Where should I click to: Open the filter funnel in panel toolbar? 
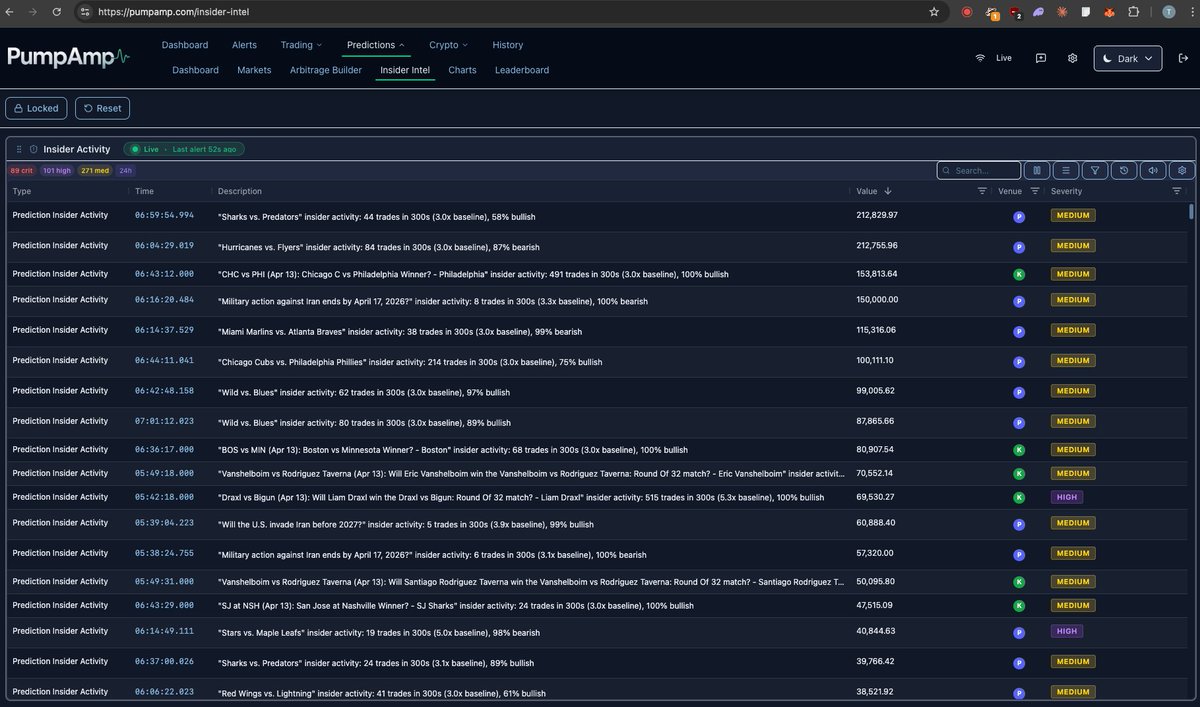[x=1096, y=170]
